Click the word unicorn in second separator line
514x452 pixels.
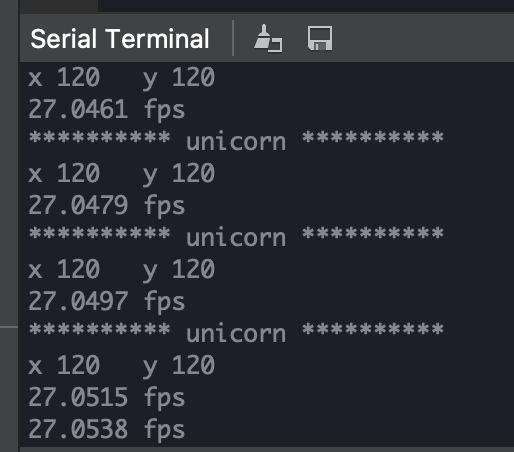[236, 238]
